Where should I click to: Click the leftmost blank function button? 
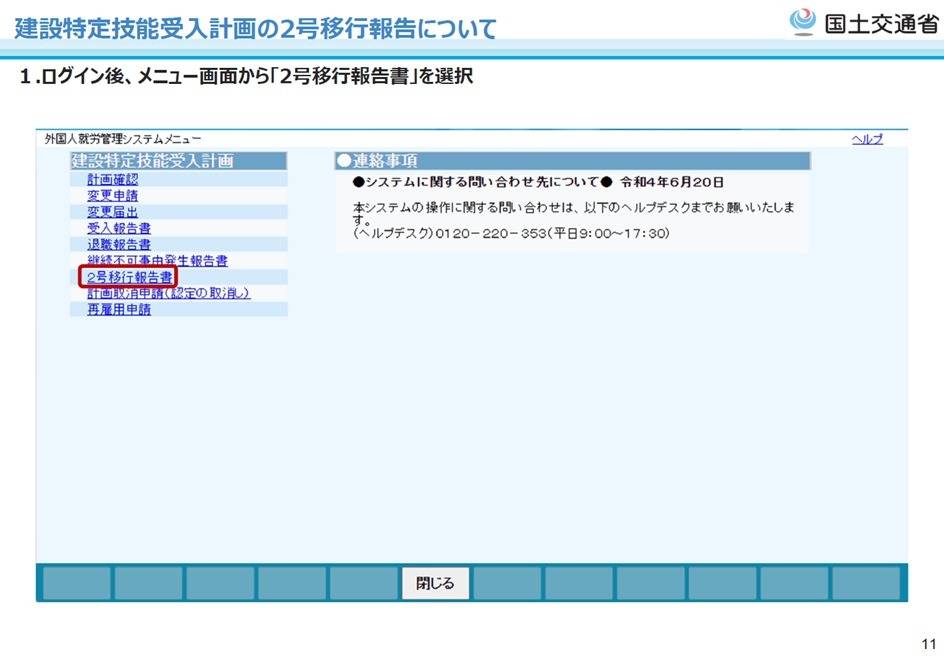click(75, 583)
